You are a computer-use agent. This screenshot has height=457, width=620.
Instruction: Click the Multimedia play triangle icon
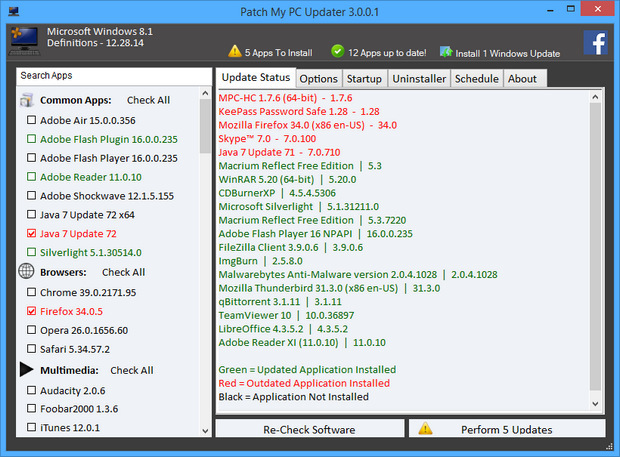(x=26, y=369)
